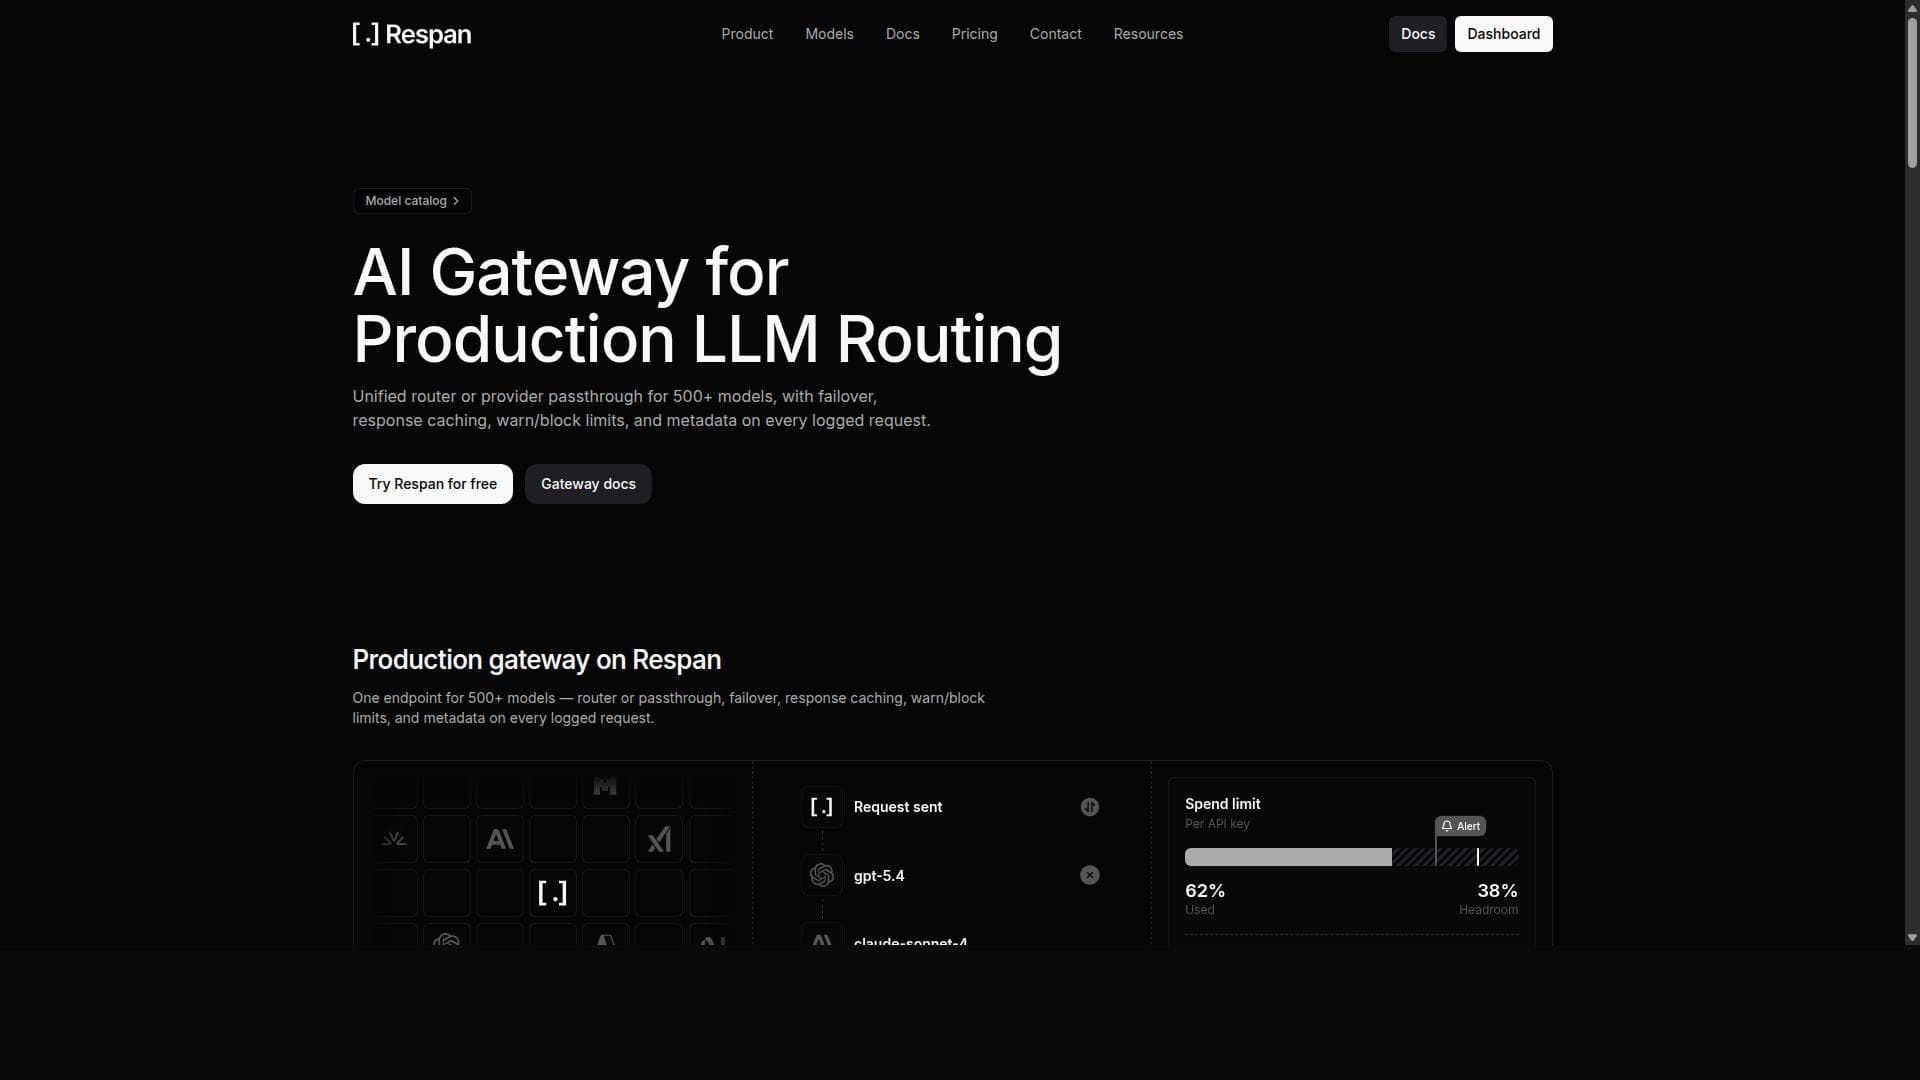Open the Dashboard button
Viewport: 1920px width, 1080px height.
[1503, 34]
